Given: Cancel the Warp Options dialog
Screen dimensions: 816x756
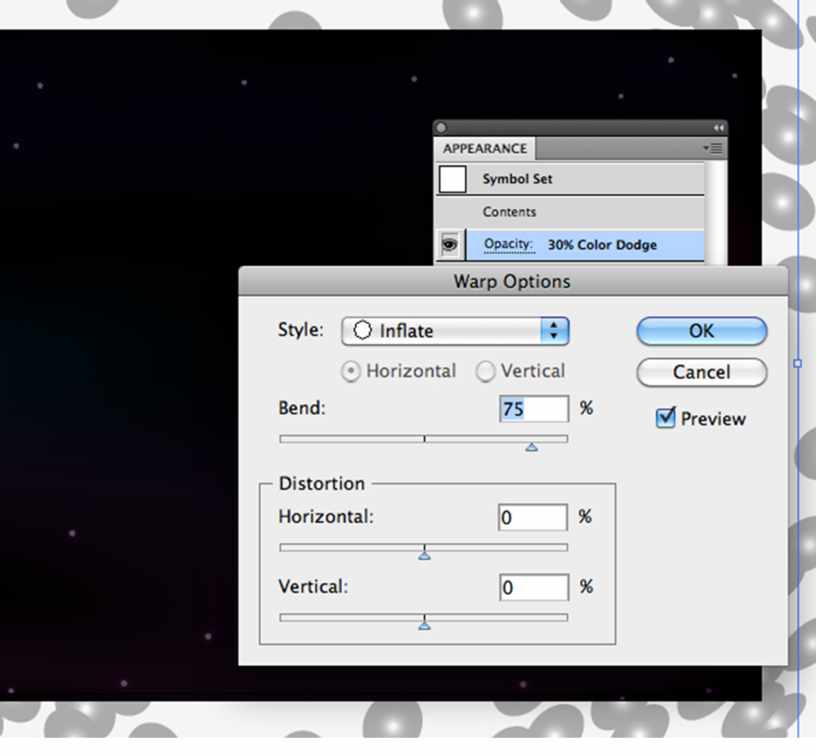Looking at the screenshot, I should coord(701,372).
